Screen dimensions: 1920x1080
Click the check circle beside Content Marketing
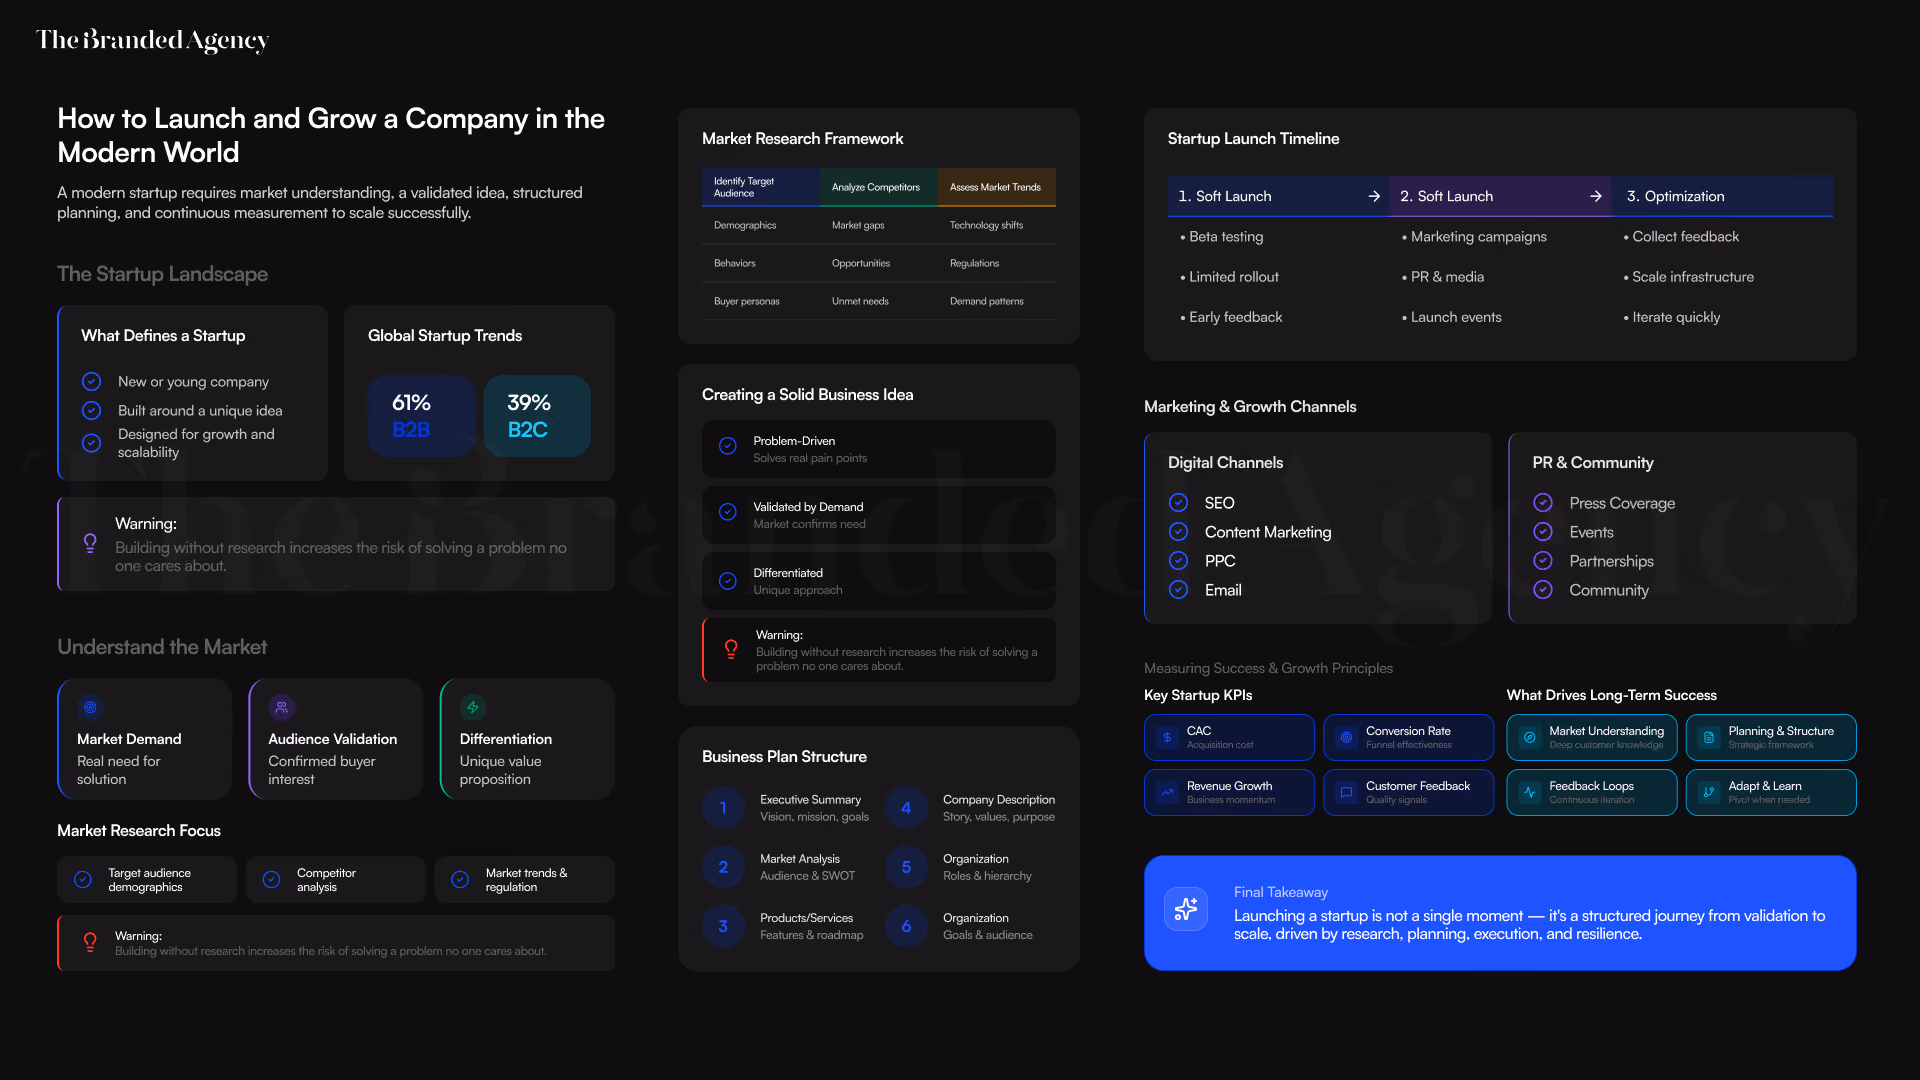(x=1179, y=531)
